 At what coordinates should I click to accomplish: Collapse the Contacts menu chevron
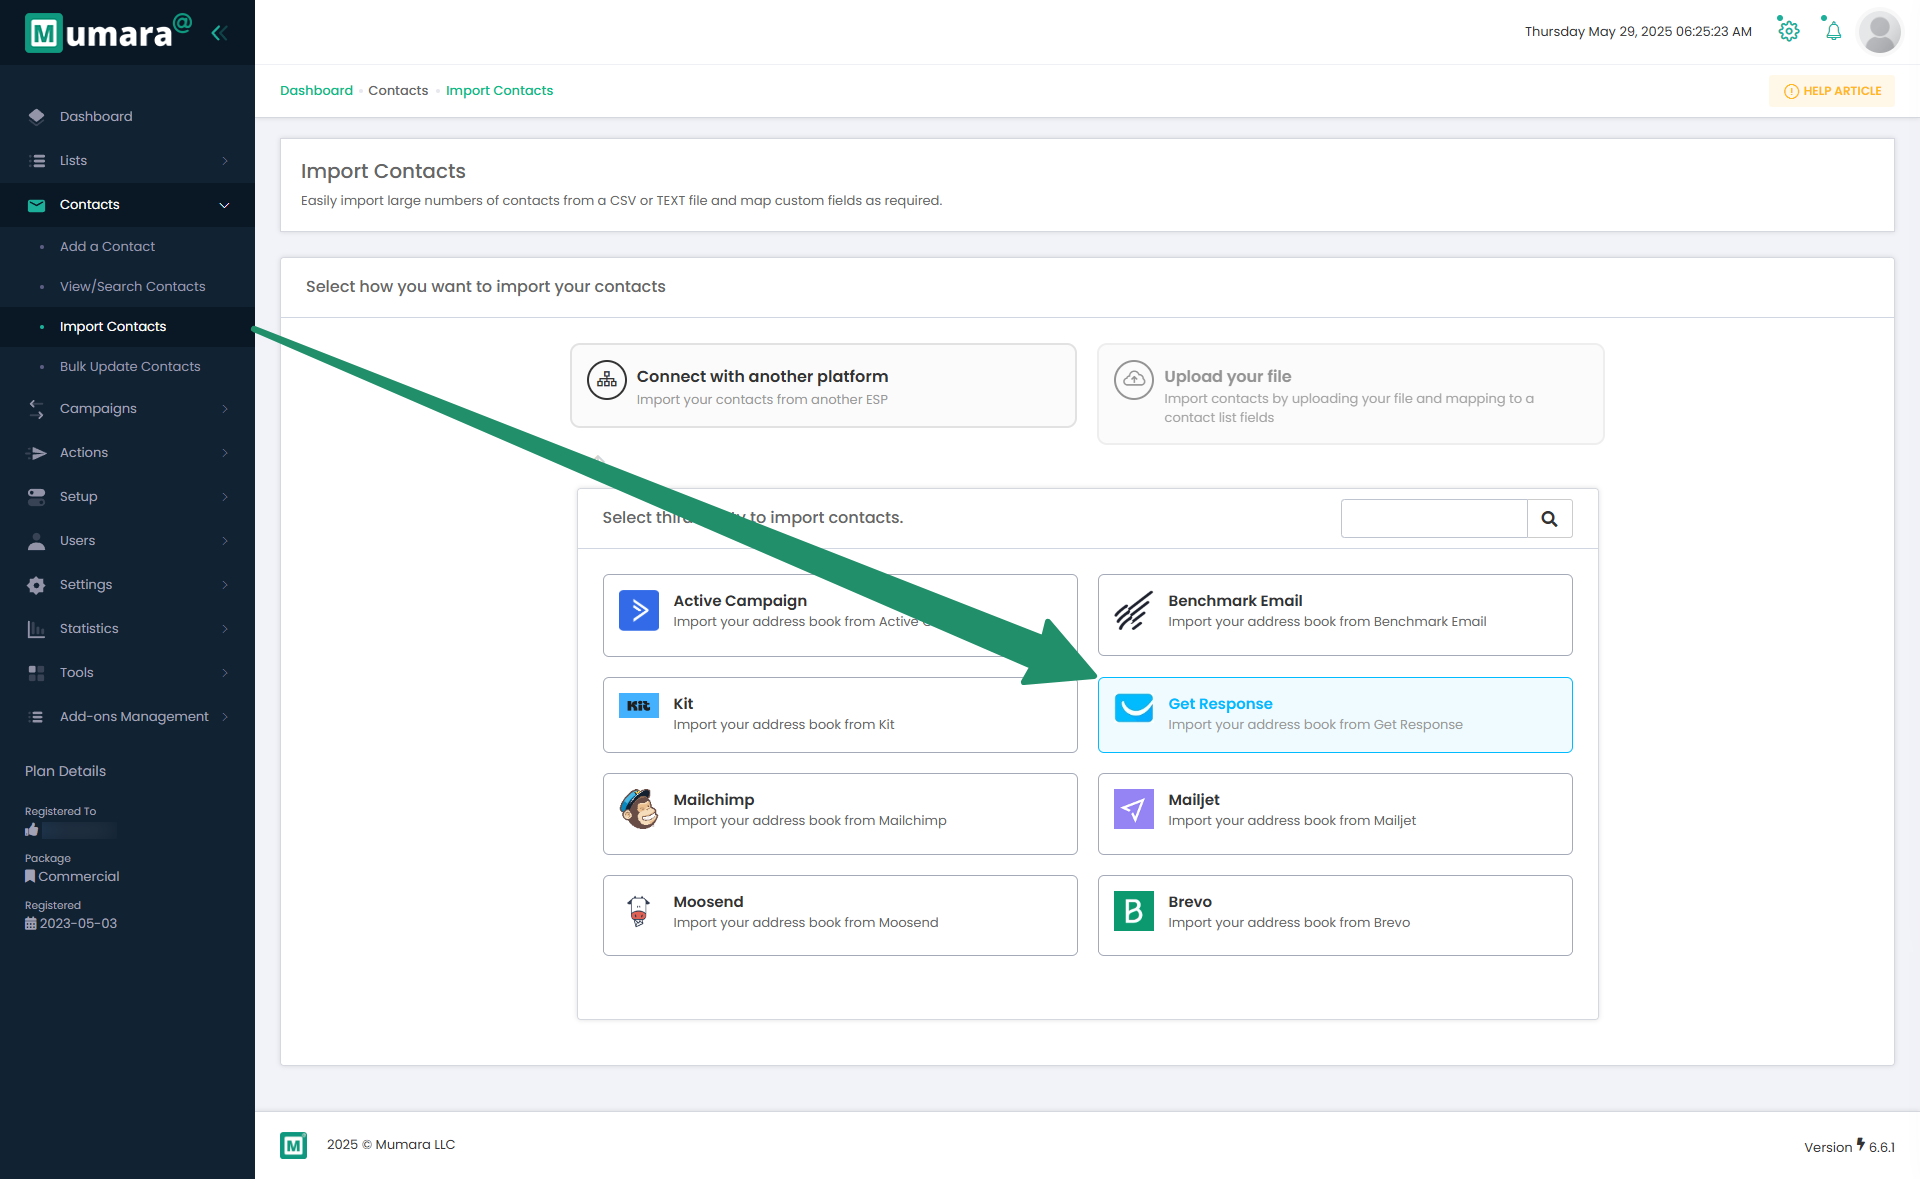pyautogui.click(x=224, y=205)
